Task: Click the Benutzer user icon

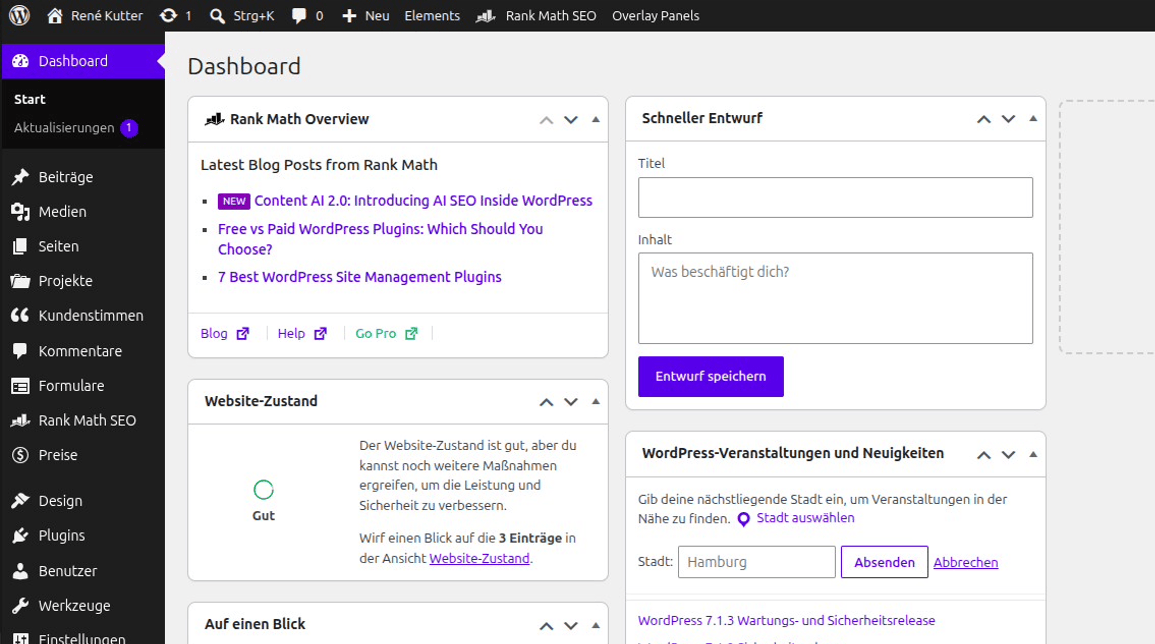Action: [21, 571]
